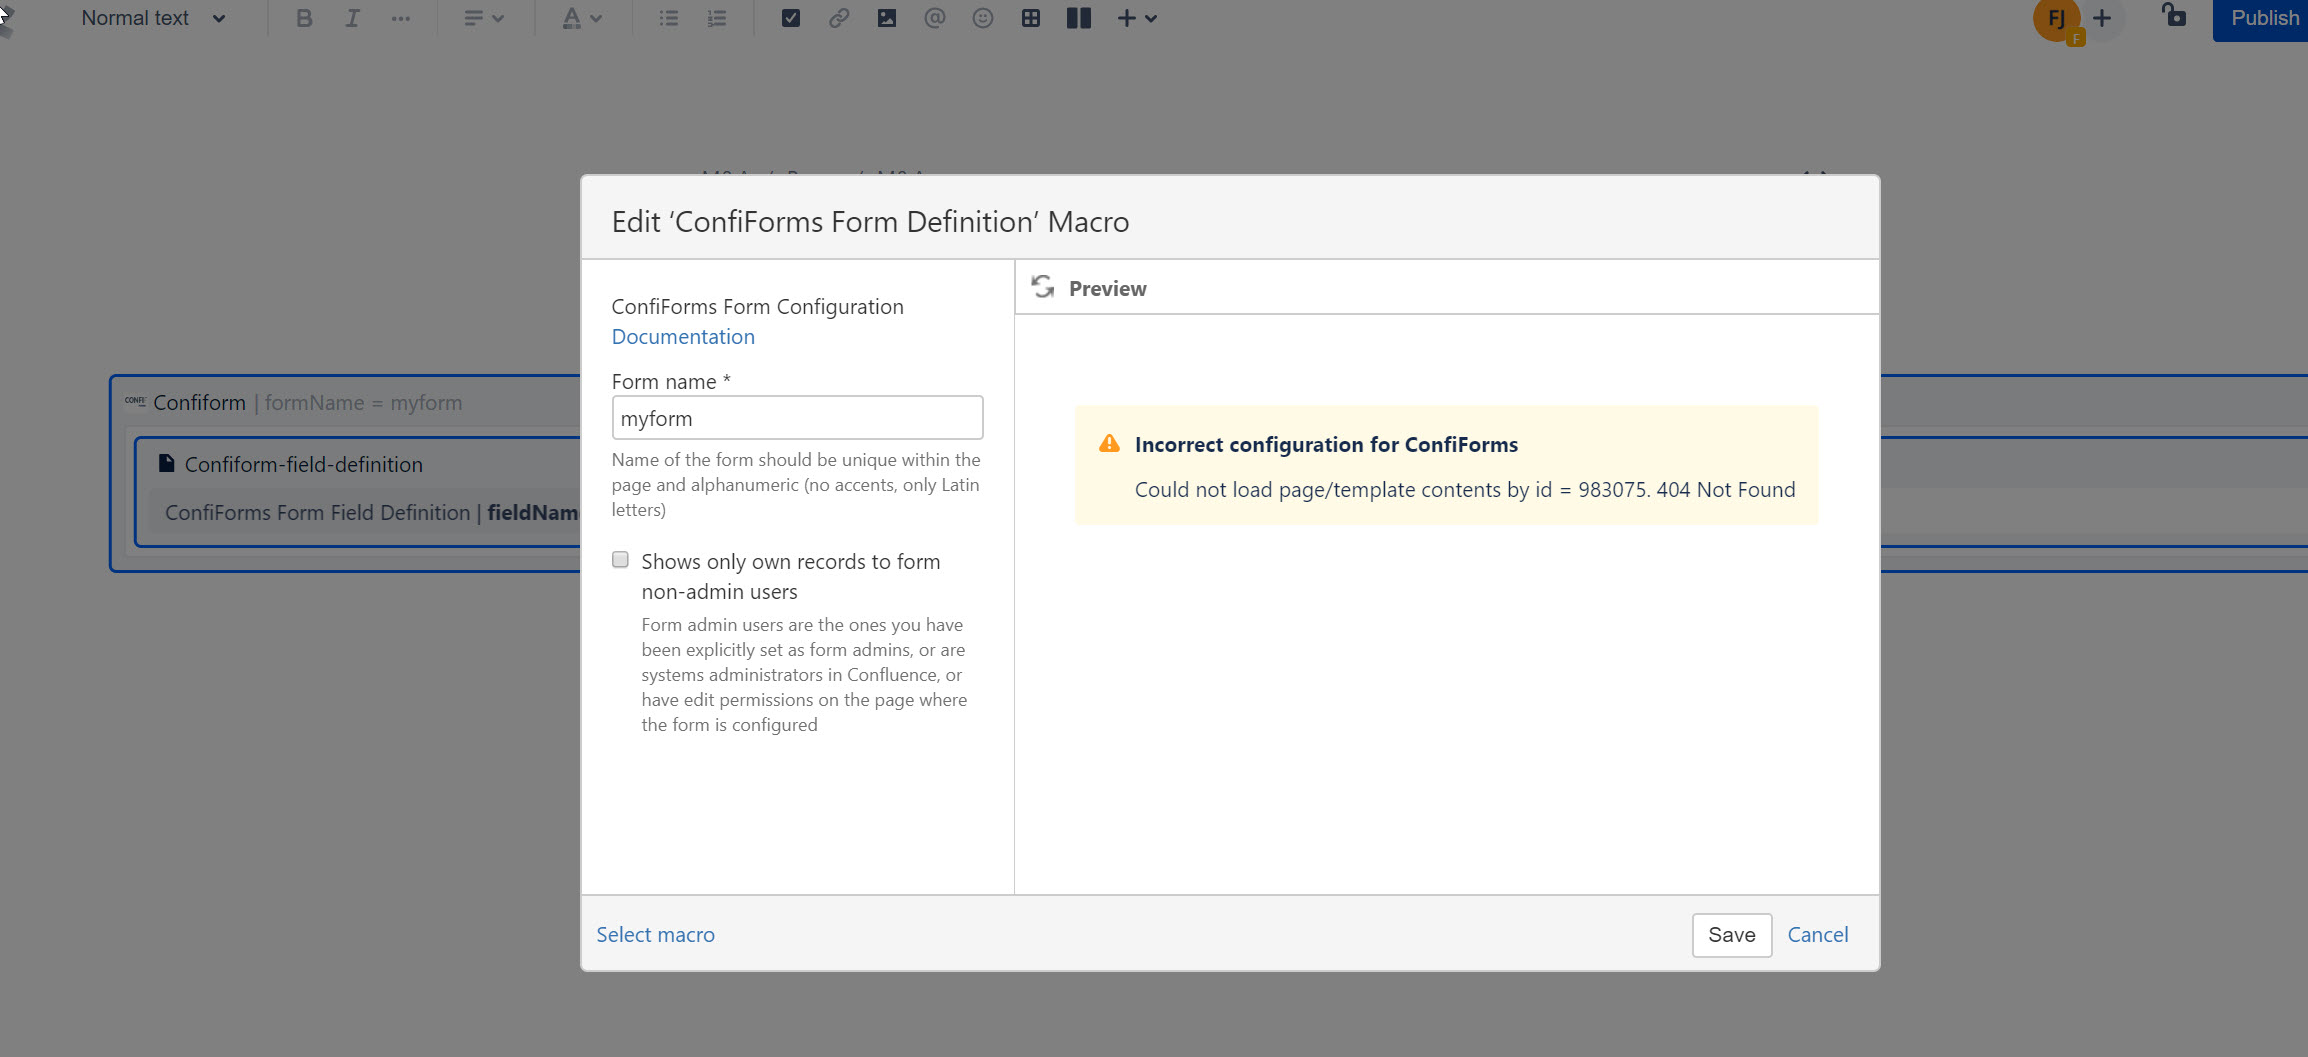Open the Normal text style dropdown
Image resolution: width=2308 pixels, height=1057 pixels.
(152, 18)
